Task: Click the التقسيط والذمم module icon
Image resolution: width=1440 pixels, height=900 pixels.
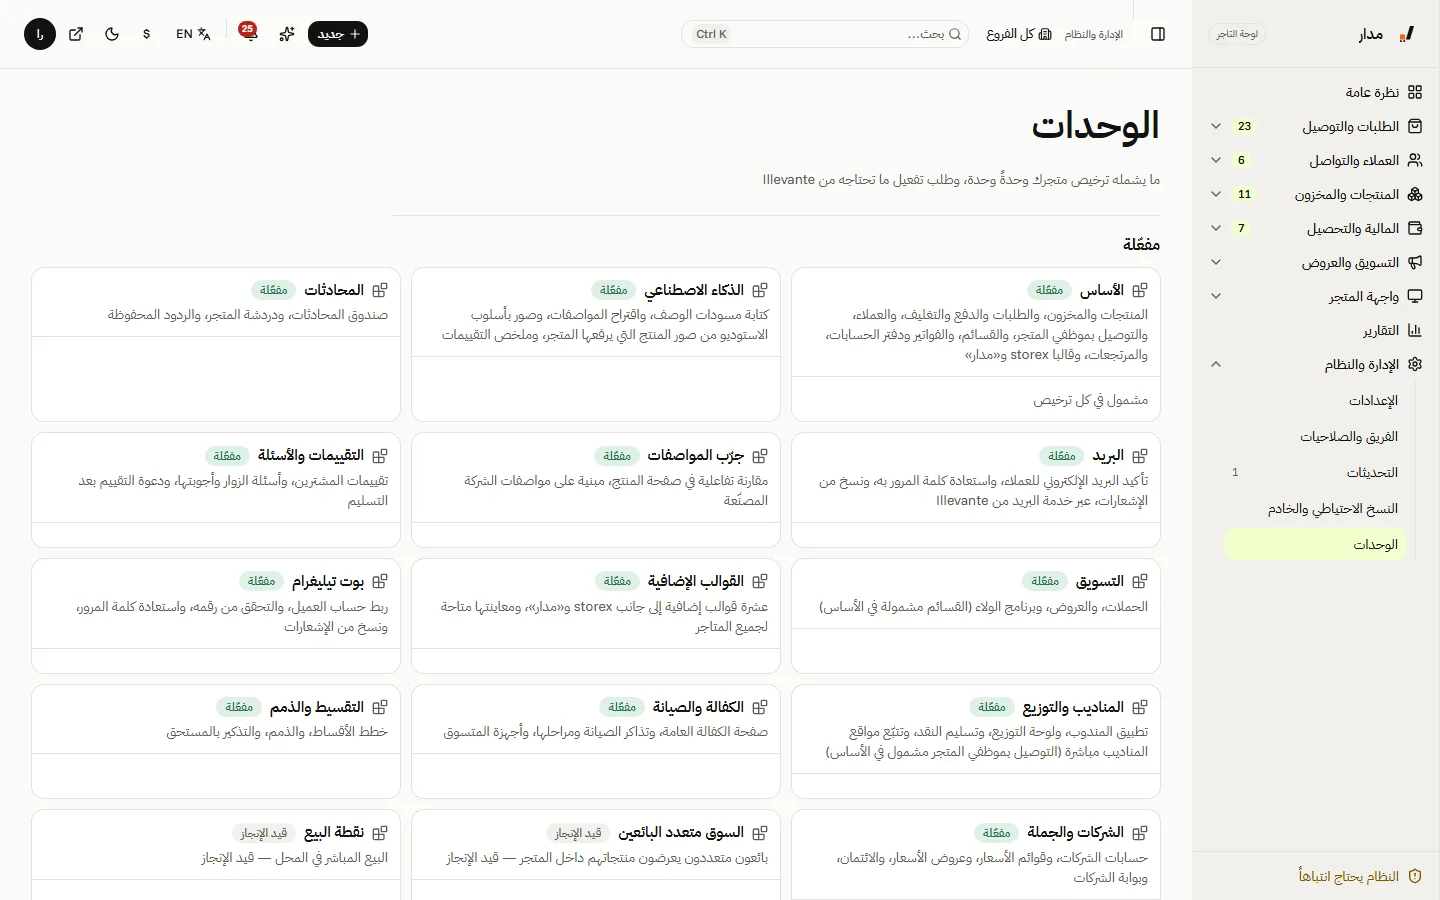Action: coord(380,707)
